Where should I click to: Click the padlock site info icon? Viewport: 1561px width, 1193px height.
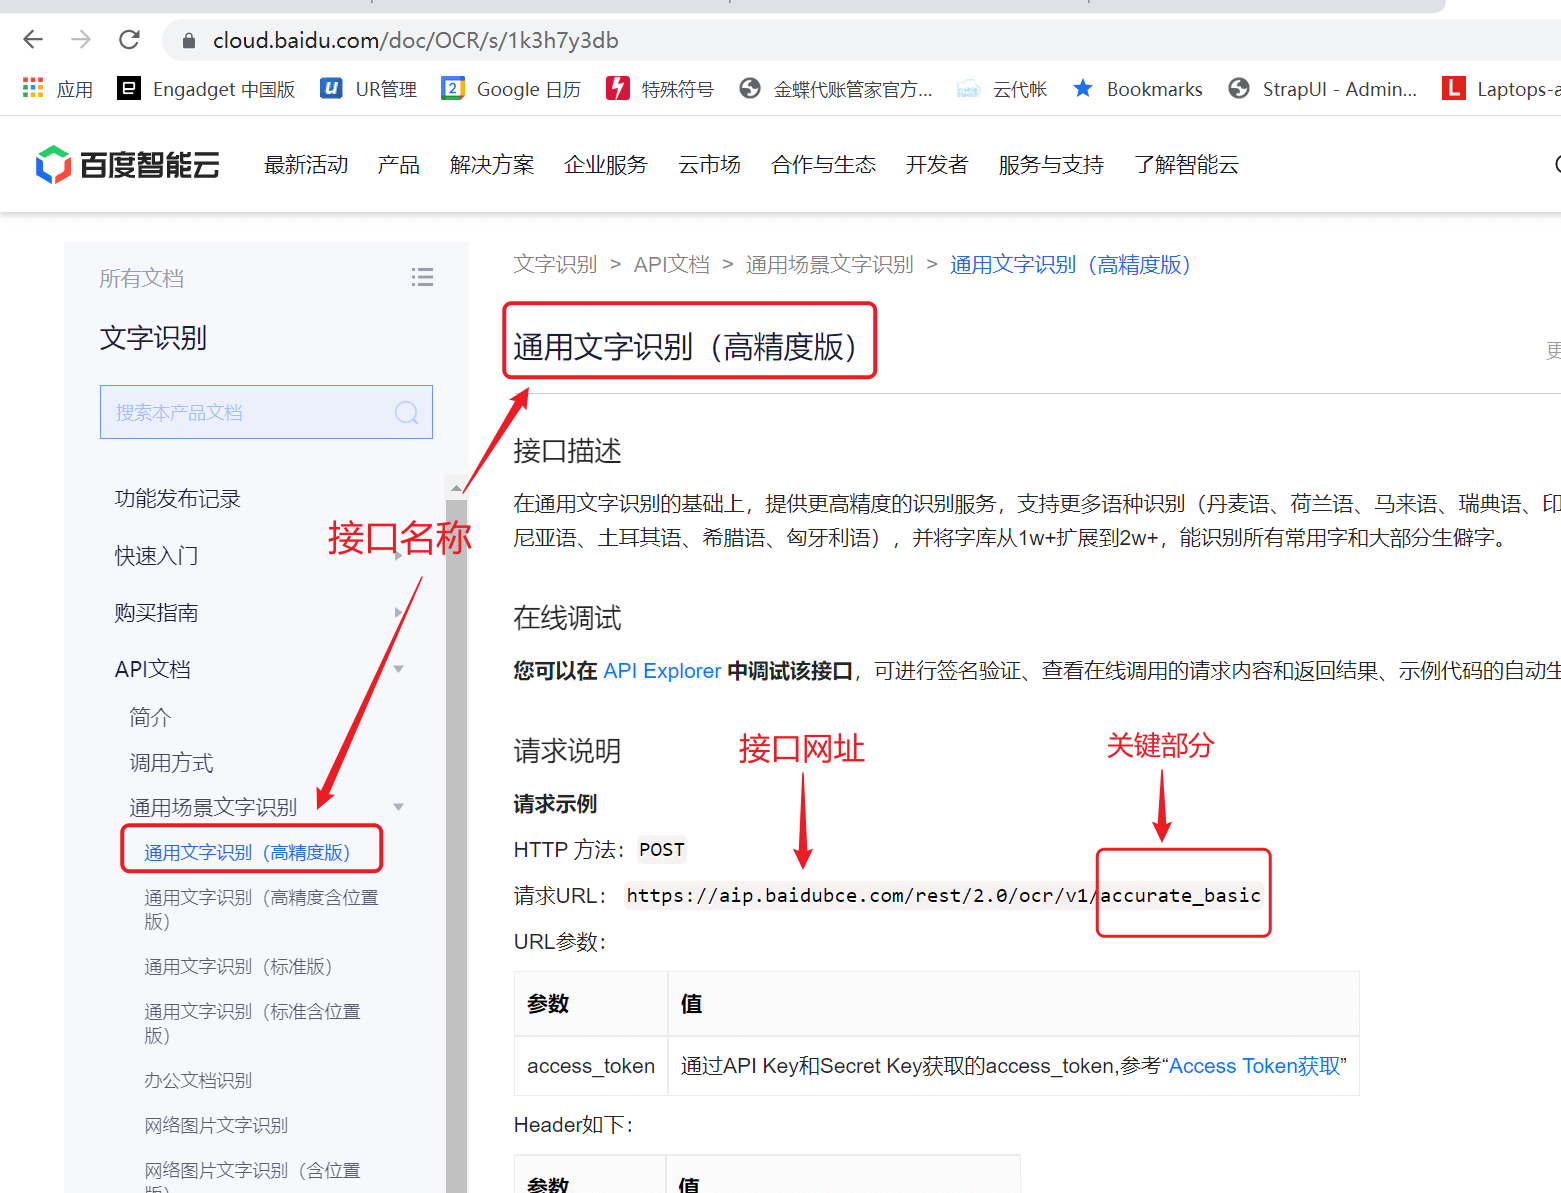point(188,41)
